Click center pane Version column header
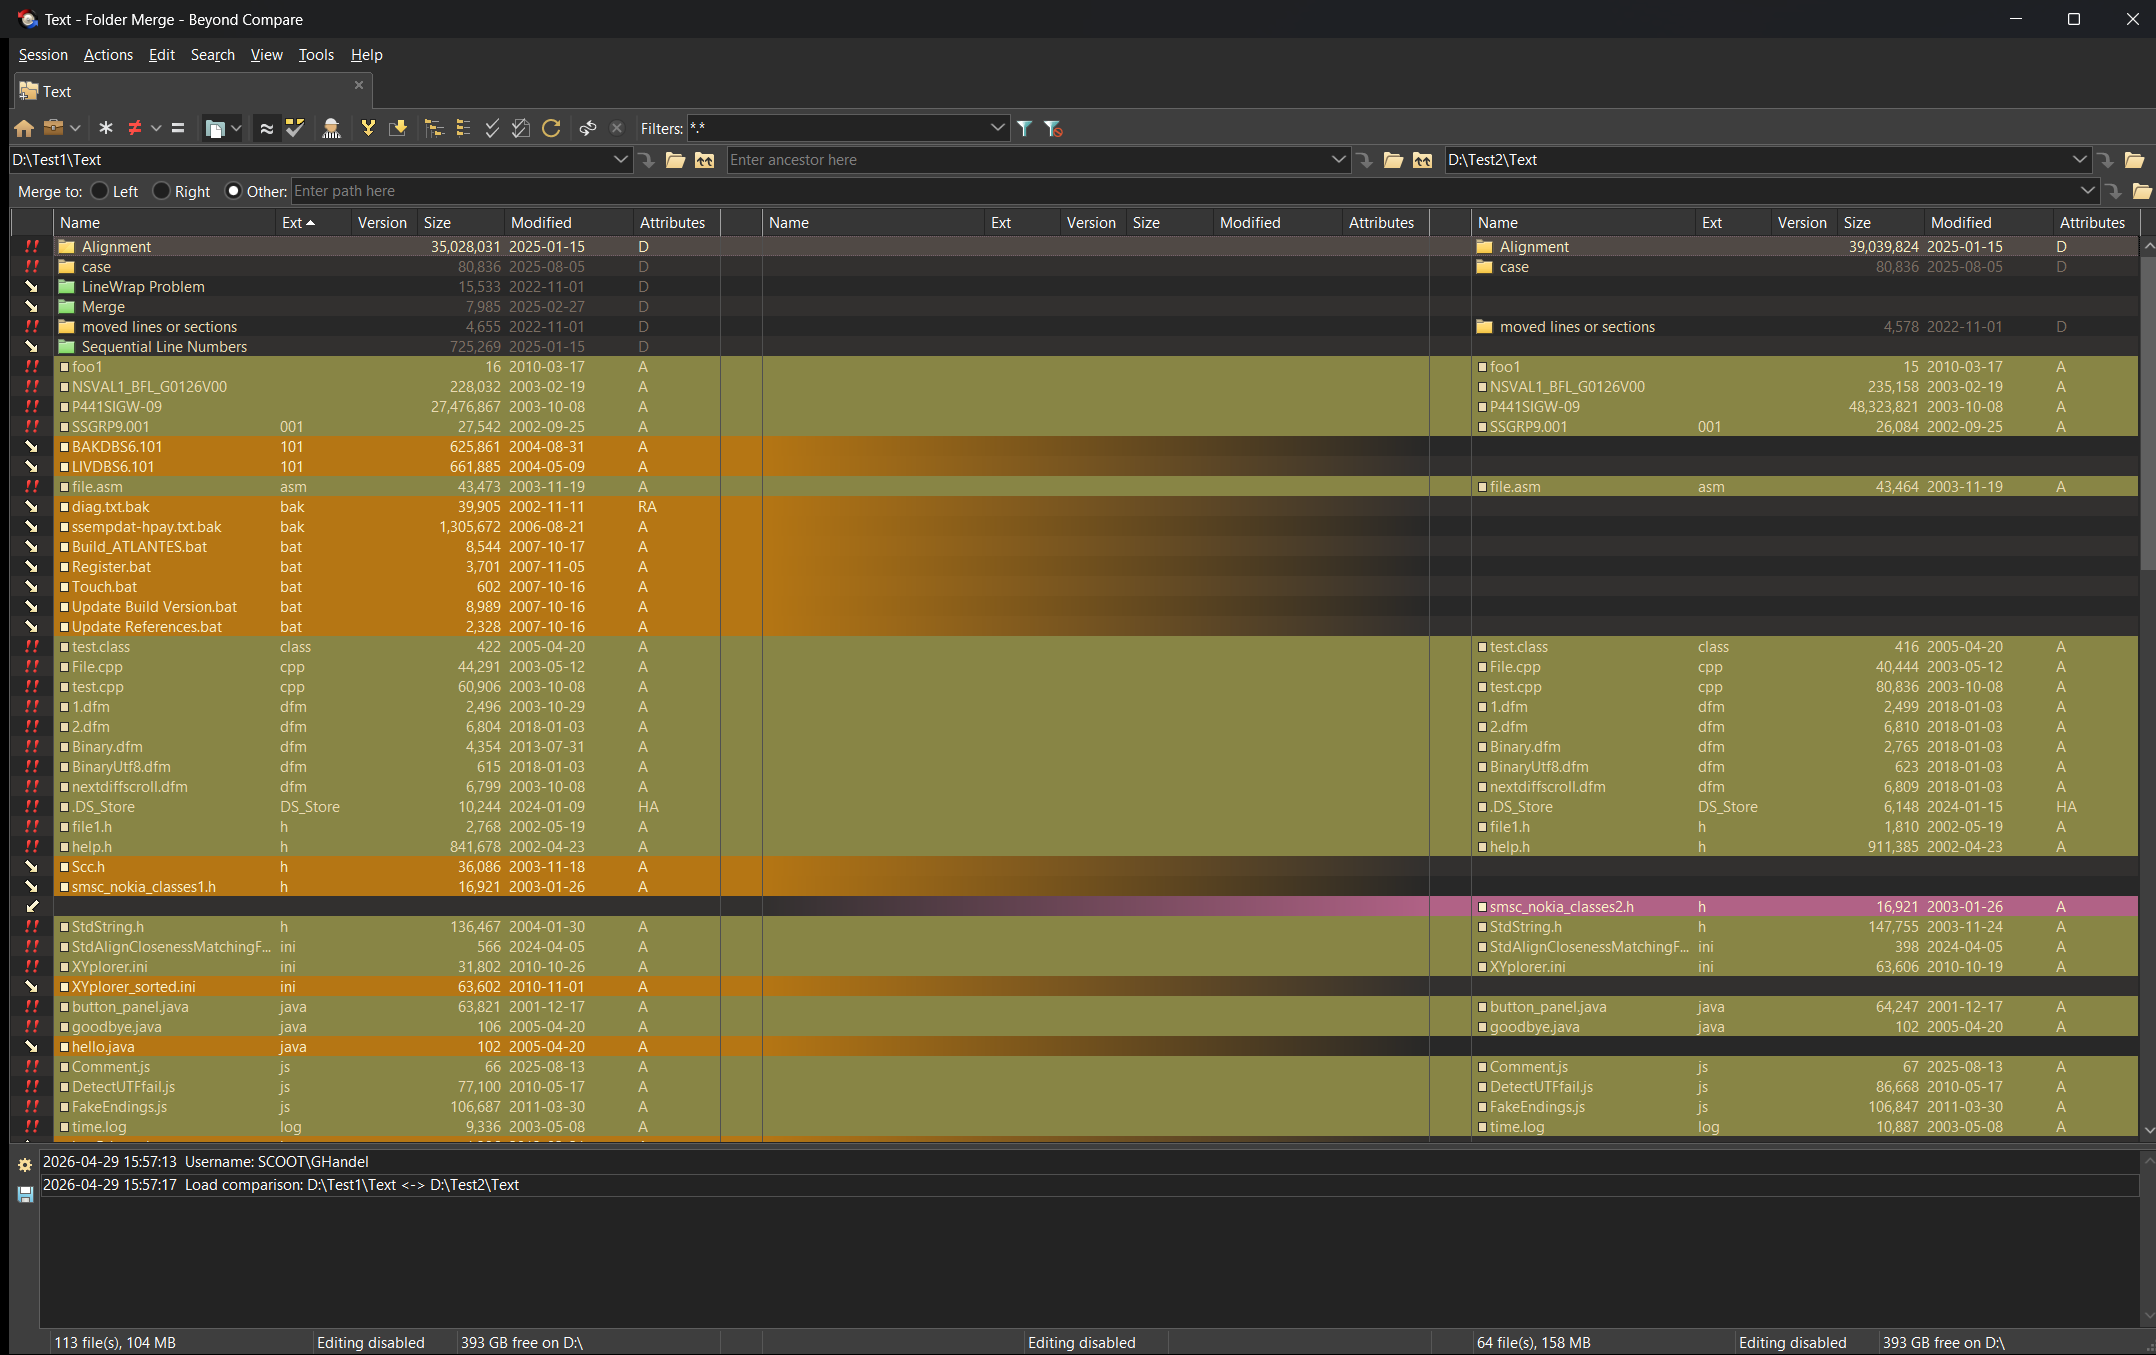Viewport: 2156px width, 1355px height. (x=1092, y=223)
